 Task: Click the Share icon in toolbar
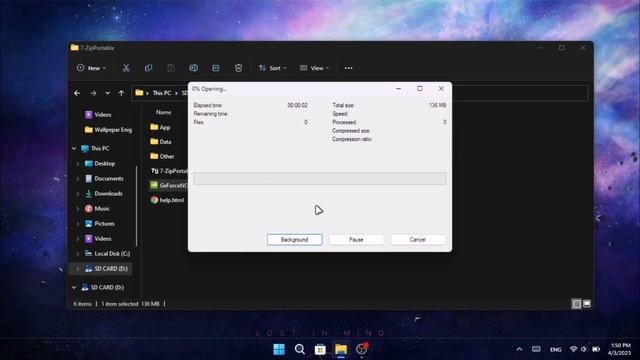click(216, 68)
